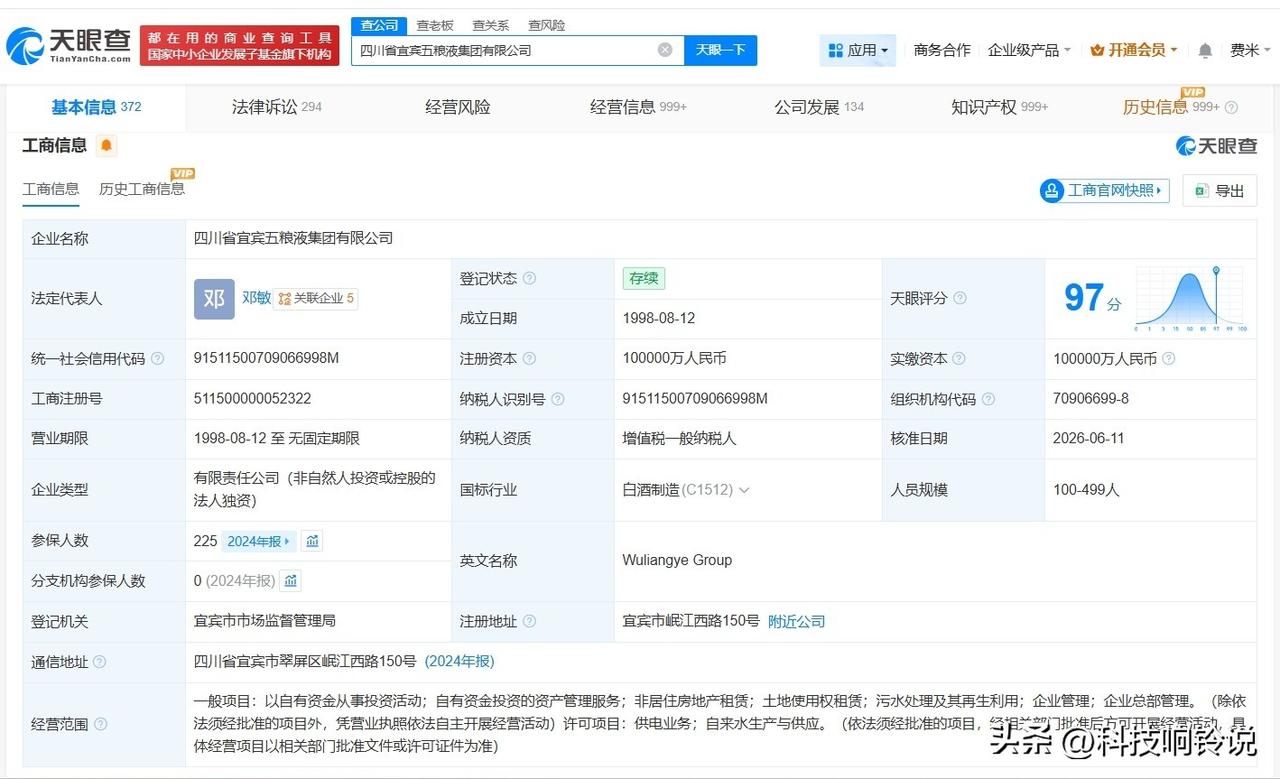Click help icon next to 天眼评分
The image size is (1280, 779).
tap(960, 298)
